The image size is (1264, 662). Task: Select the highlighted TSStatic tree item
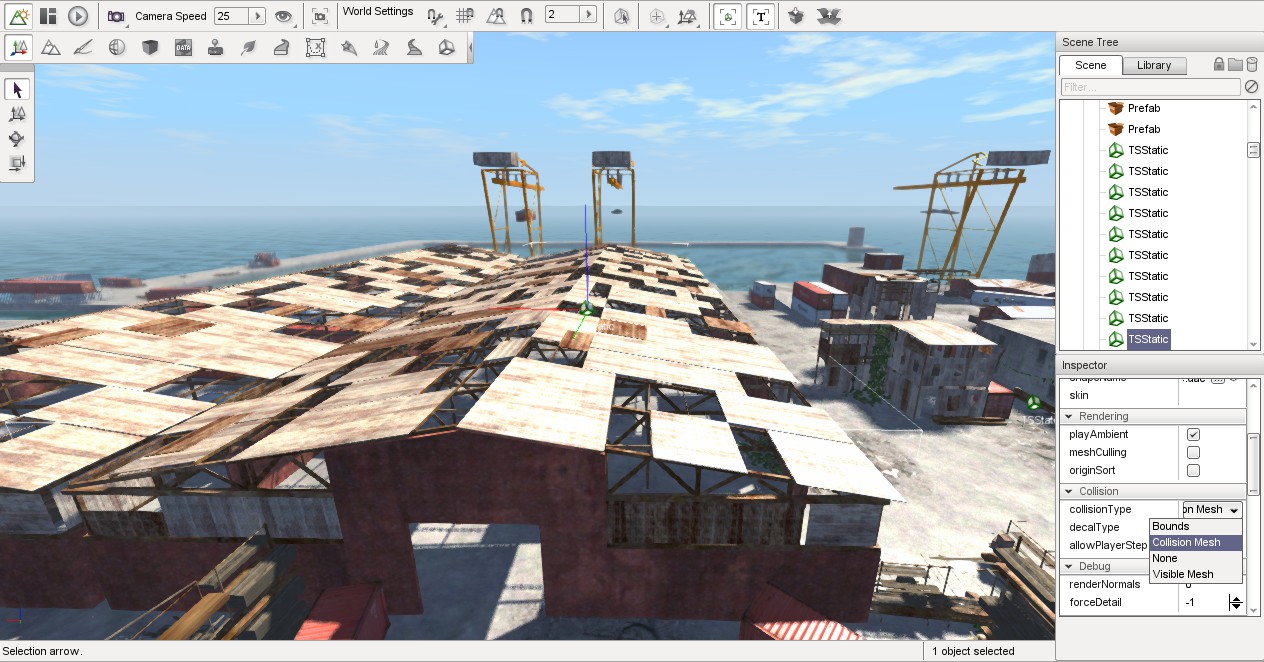click(x=1148, y=339)
